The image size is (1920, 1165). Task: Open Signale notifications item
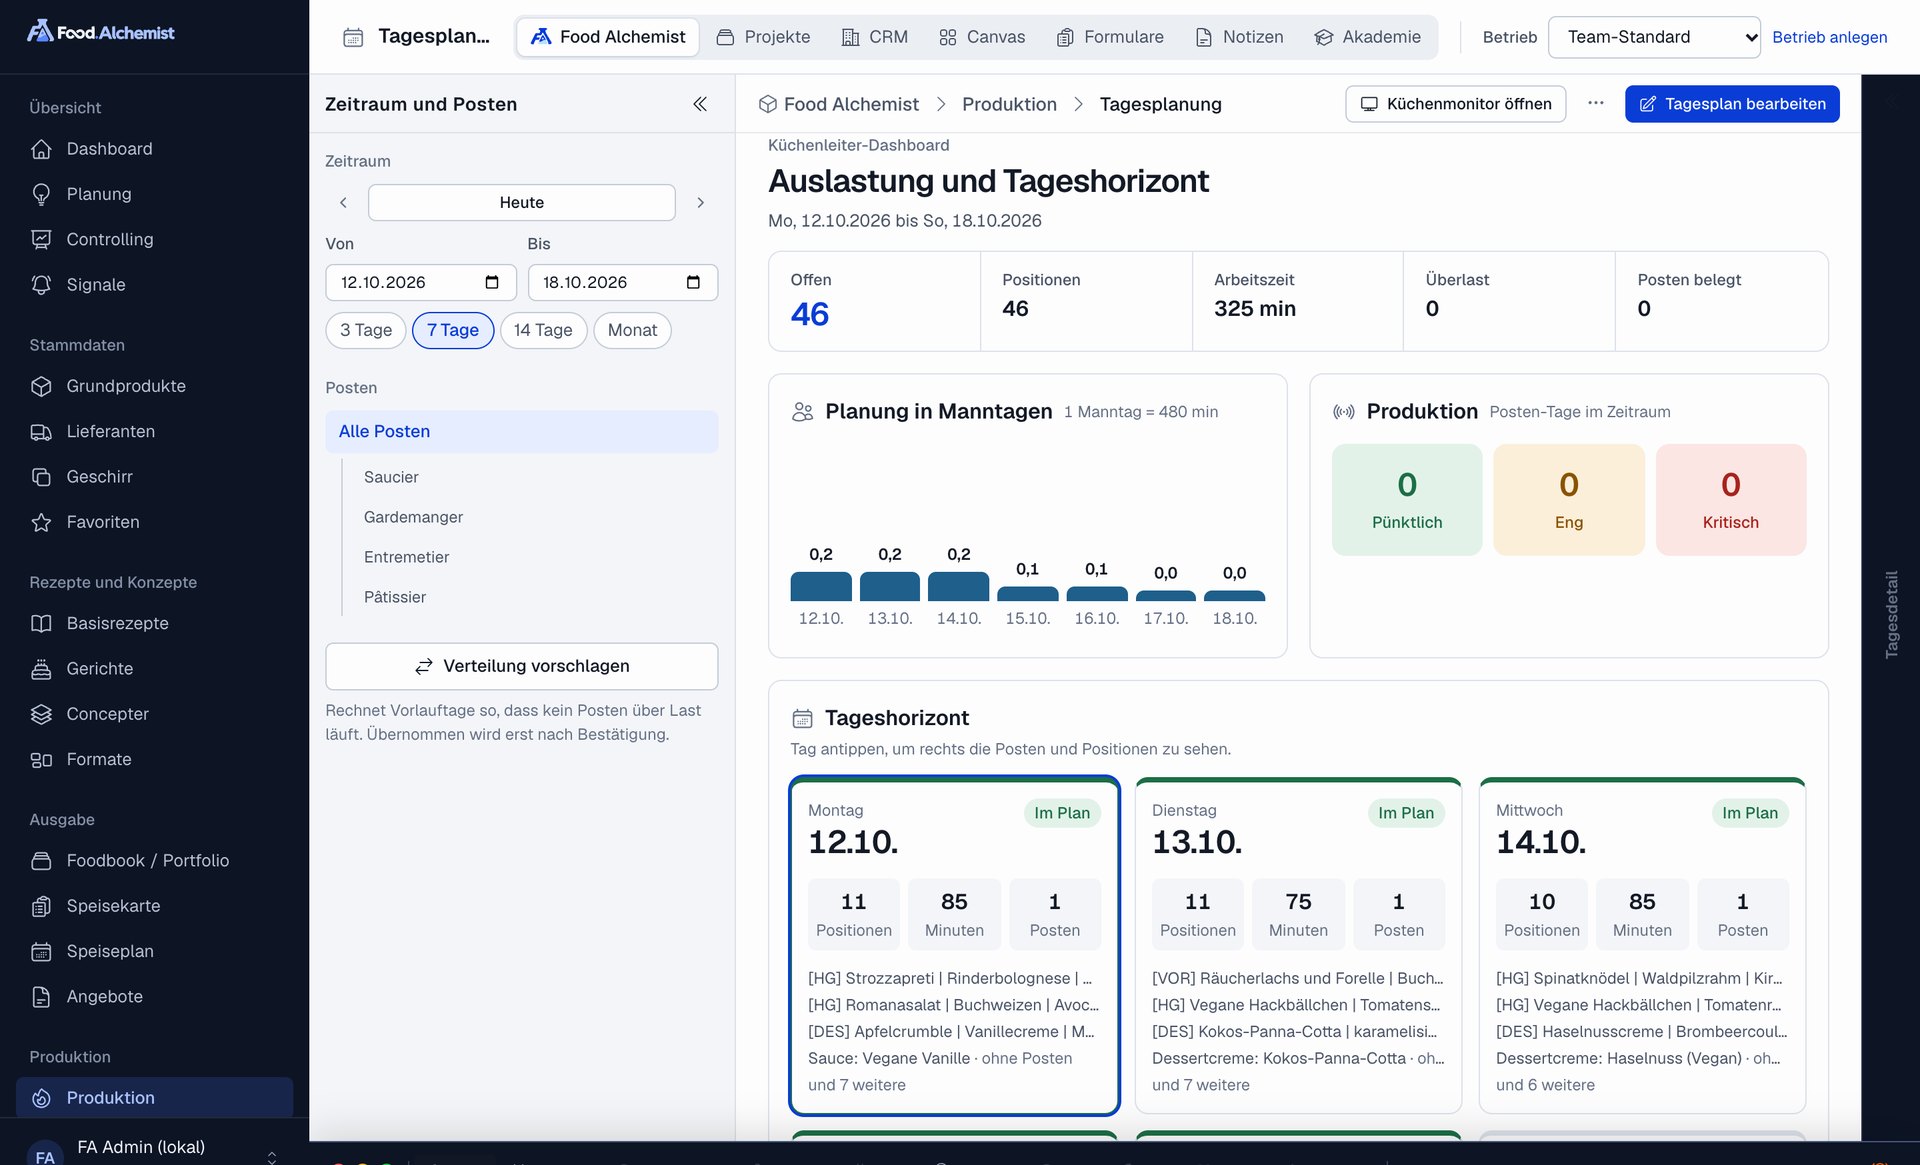(x=154, y=285)
